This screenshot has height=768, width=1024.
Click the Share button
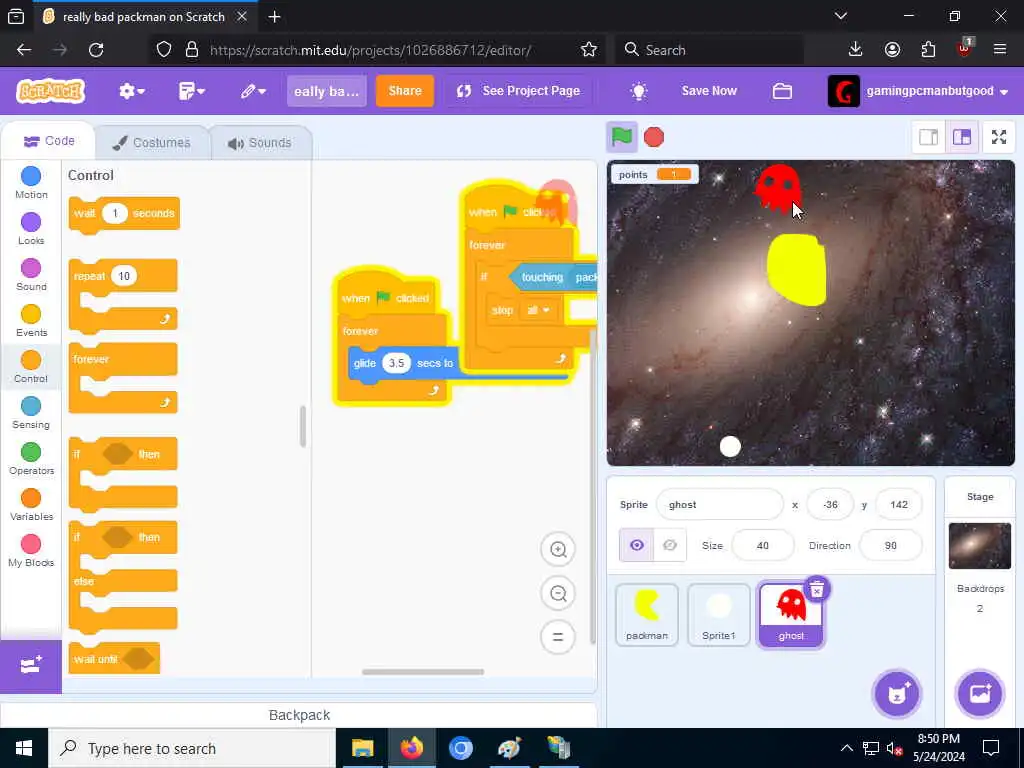tap(405, 91)
